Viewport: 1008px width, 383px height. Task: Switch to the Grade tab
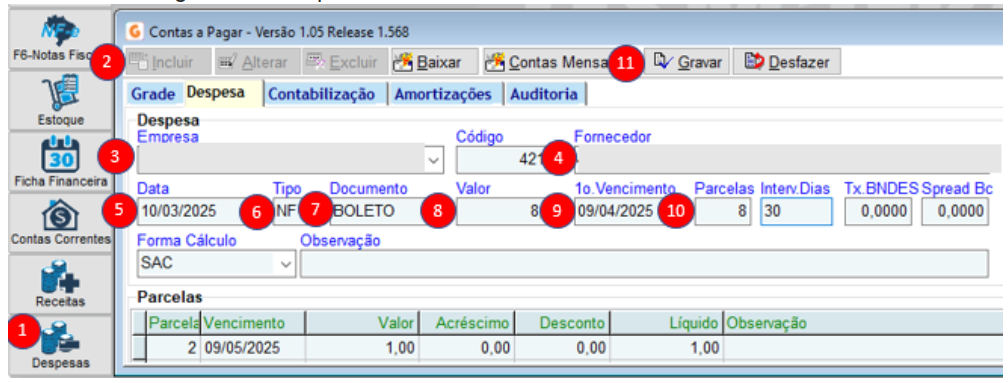point(153,94)
